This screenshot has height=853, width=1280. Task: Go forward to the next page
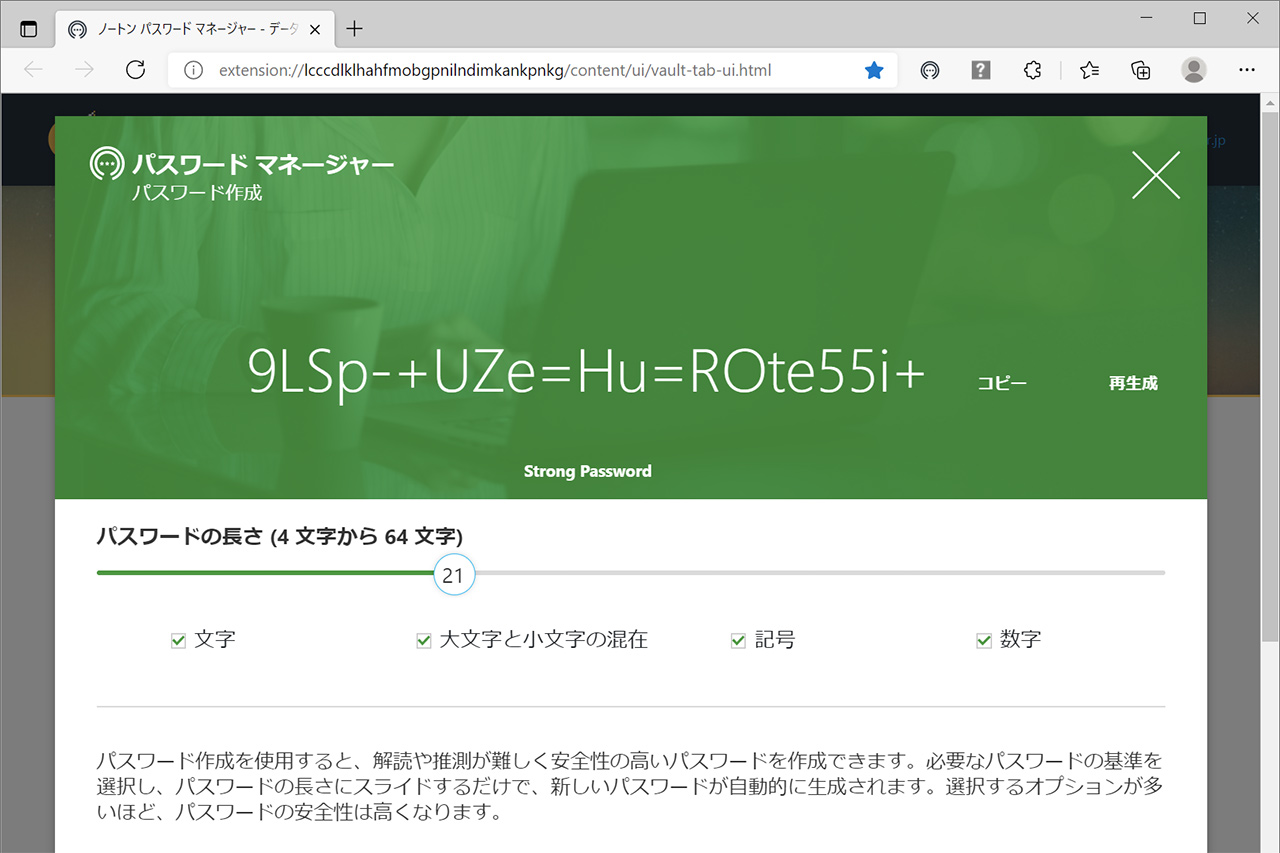(x=84, y=70)
